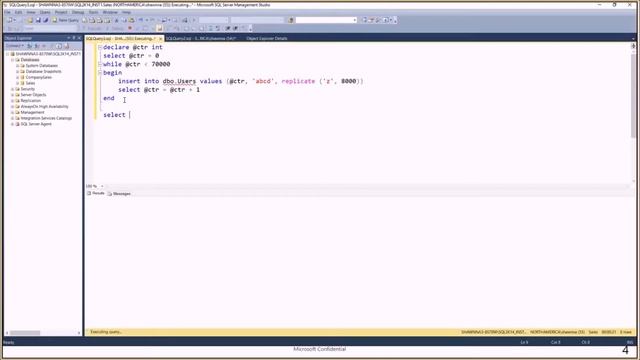Viewport: 640px width, 360px height.
Task: Open the Connect dropdown in Object Explorer
Action: click(x=15, y=46)
